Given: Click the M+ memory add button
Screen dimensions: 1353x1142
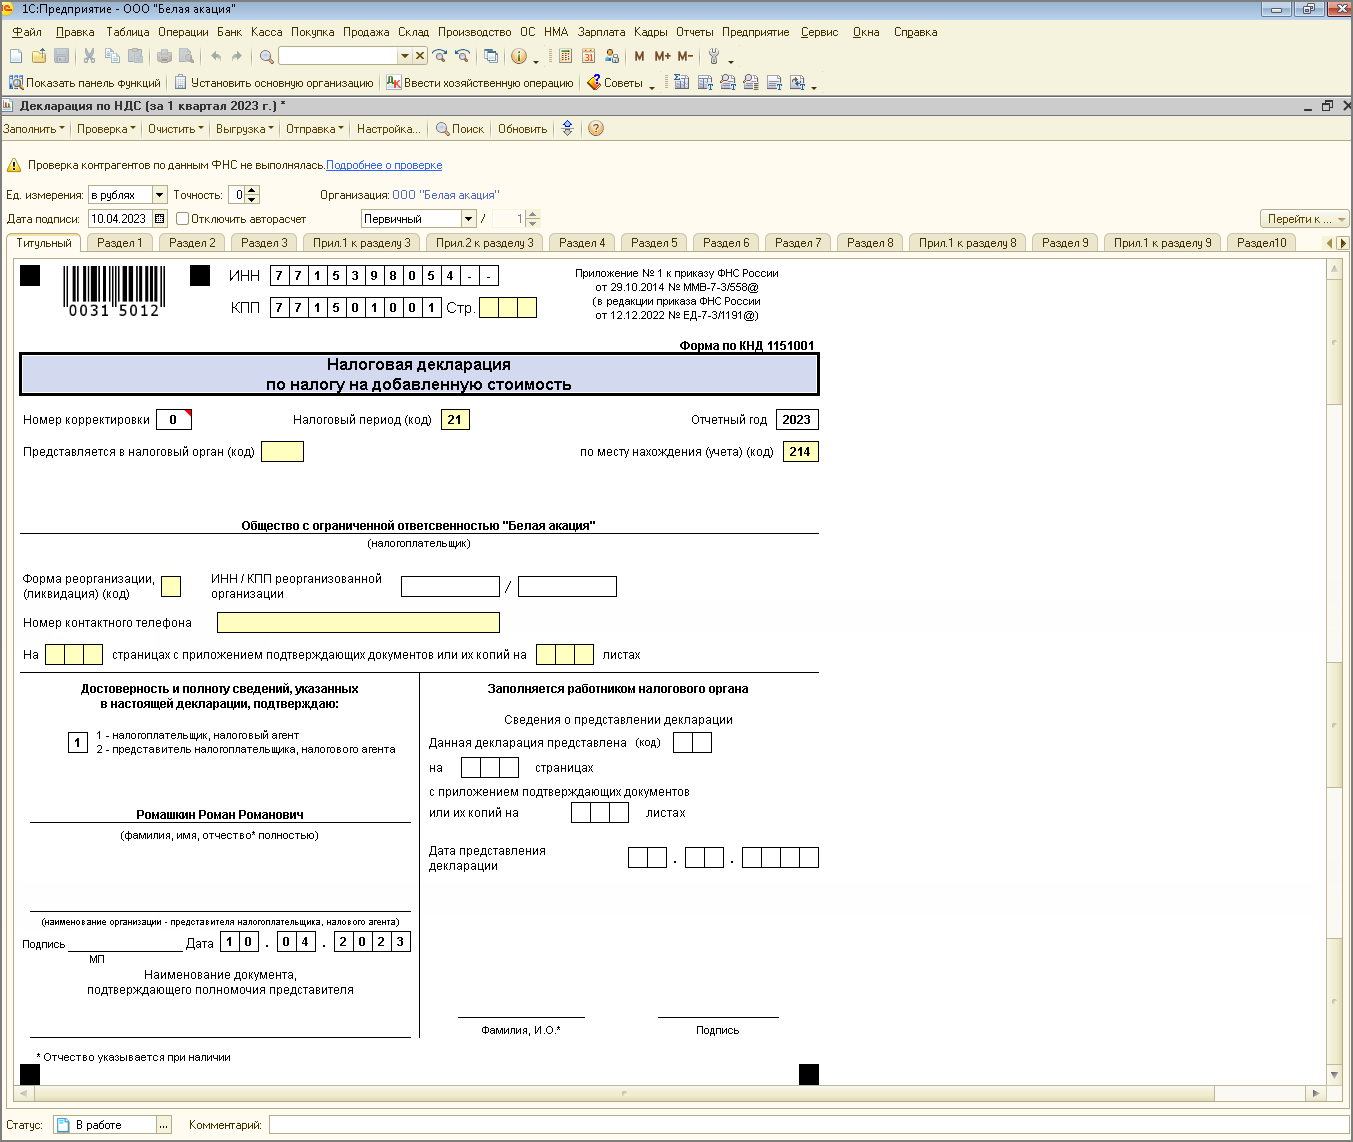Looking at the screenshot, I should click(x=662, y=56).
